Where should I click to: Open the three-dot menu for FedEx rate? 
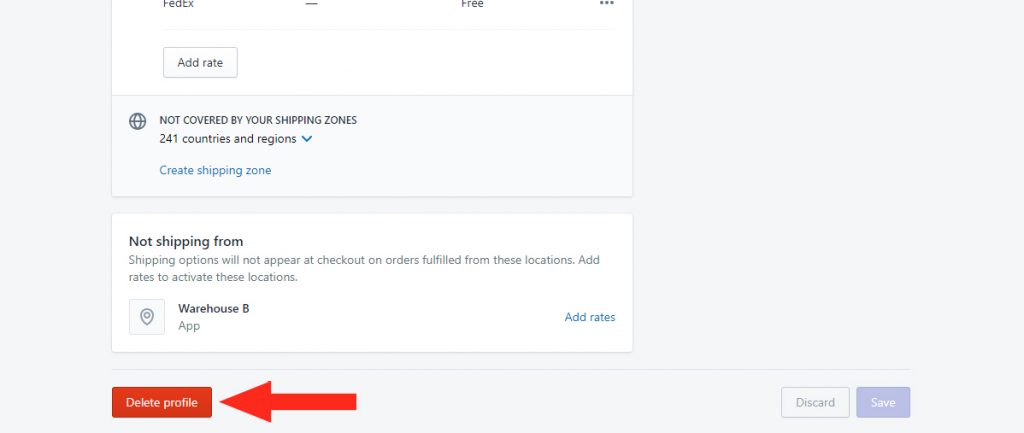(x=607, y=3)
